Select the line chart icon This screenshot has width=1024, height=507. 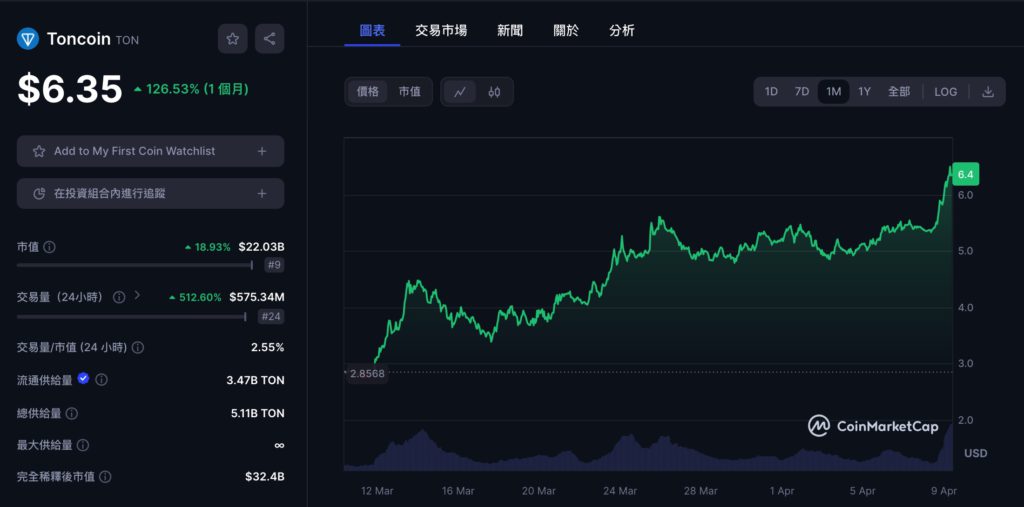pos(460,92)
